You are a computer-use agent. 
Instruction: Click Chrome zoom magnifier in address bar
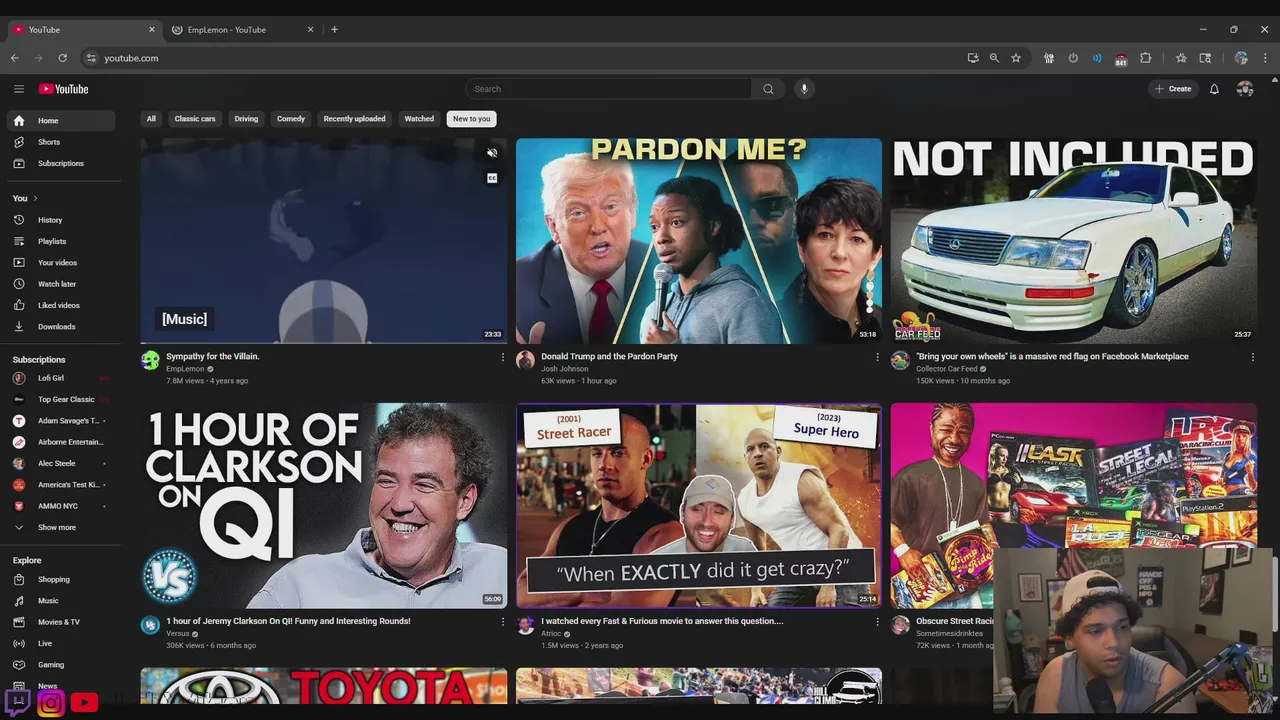click(x=994, y=58)
